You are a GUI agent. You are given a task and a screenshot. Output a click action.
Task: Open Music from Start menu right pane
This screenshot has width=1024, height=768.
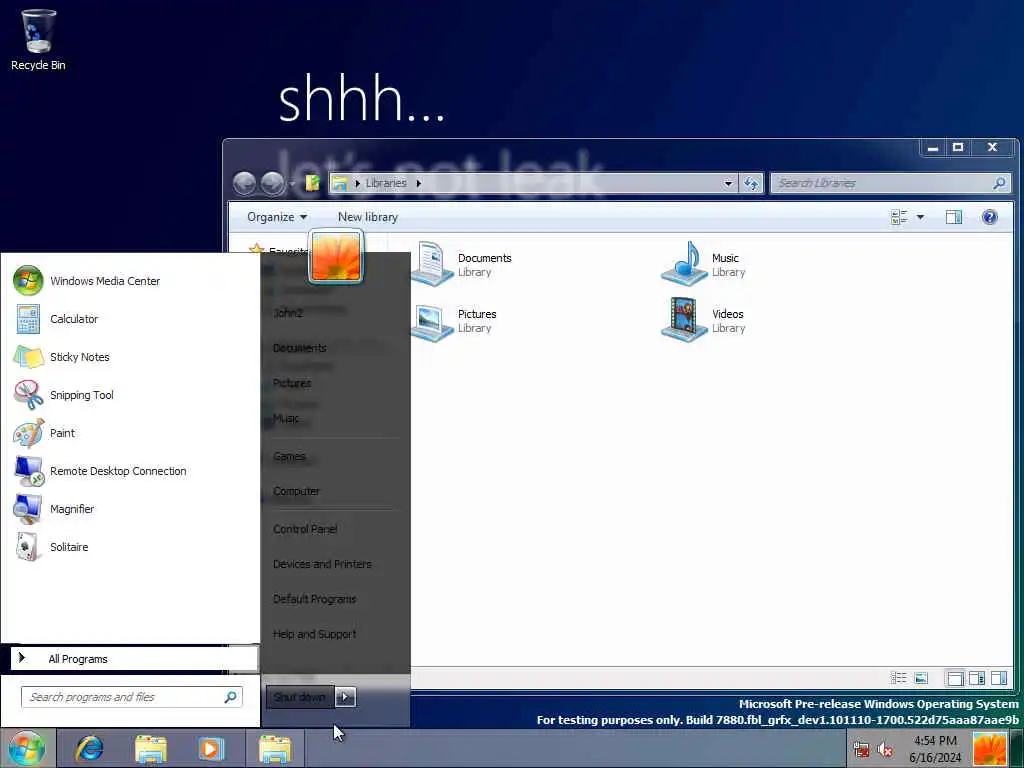tap(285, 418)
